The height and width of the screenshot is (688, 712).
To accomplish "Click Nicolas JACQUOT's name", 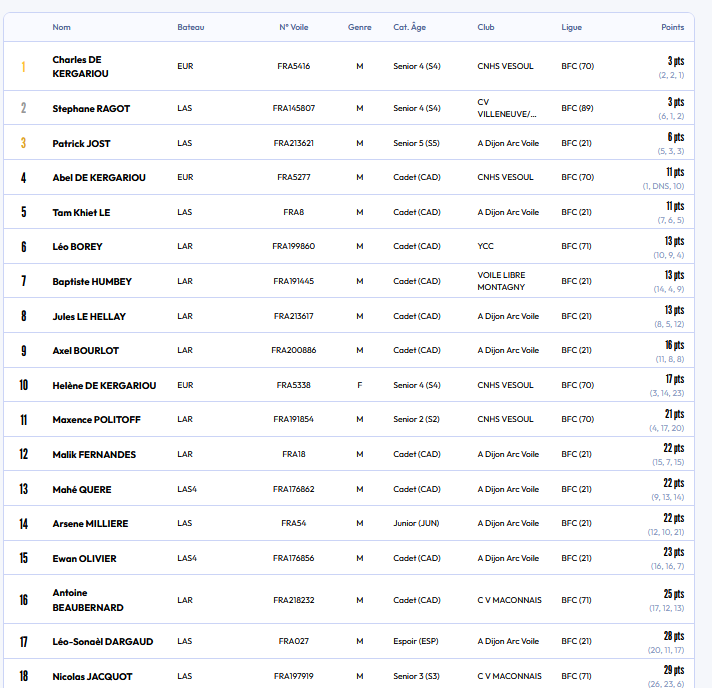I will (x=92, y=677).
